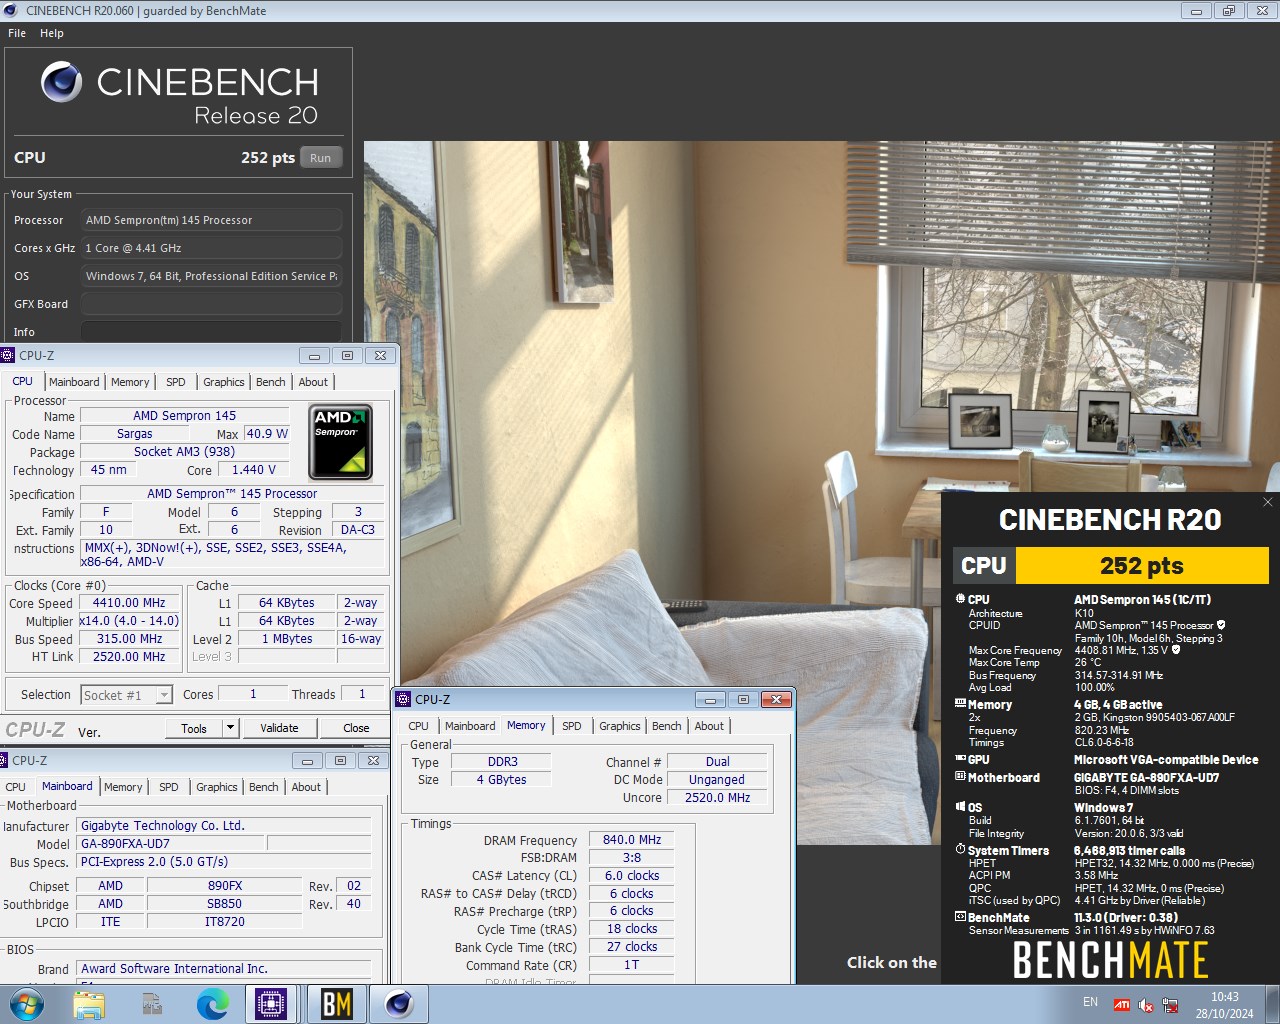Viewport: 1280px width, 1024px height.
Task: Click title bar icon of processor CPU-Z window
Action: [8, 355]
